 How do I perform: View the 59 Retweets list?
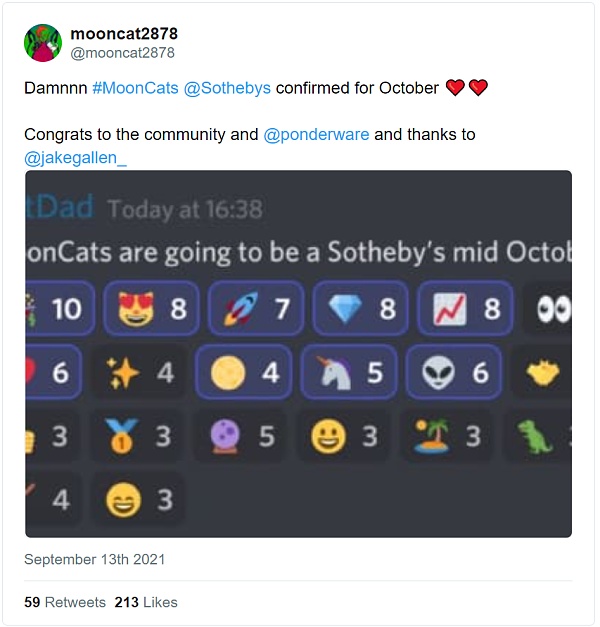pos(64,602)
